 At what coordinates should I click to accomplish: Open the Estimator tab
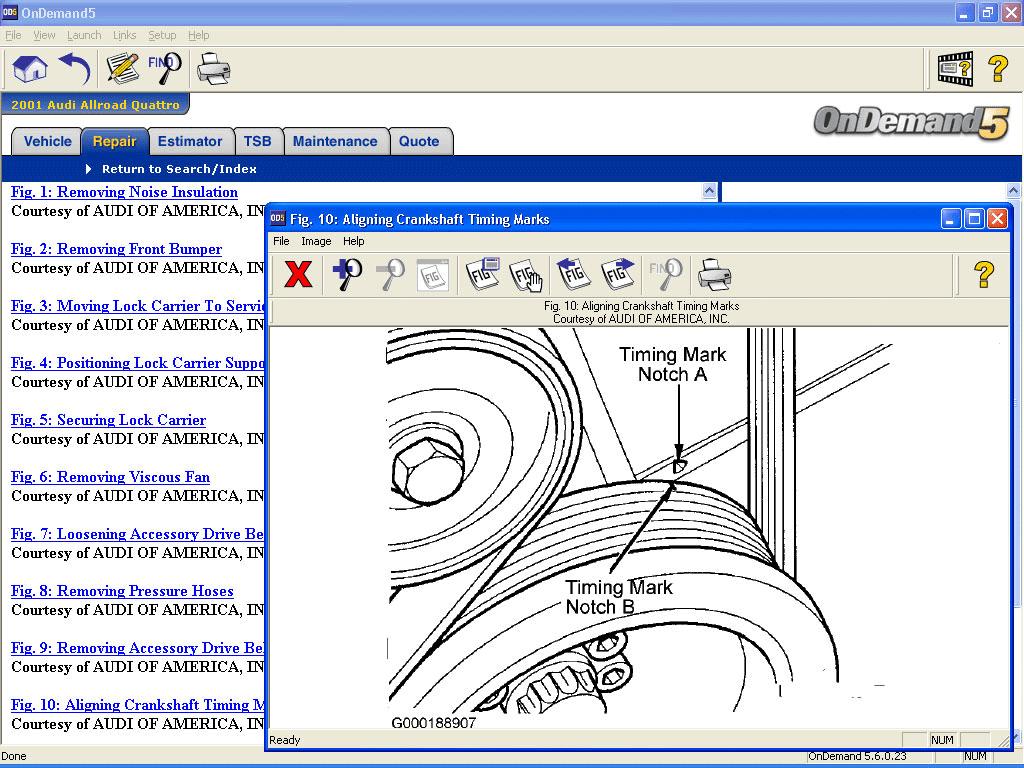coord(190,141)
